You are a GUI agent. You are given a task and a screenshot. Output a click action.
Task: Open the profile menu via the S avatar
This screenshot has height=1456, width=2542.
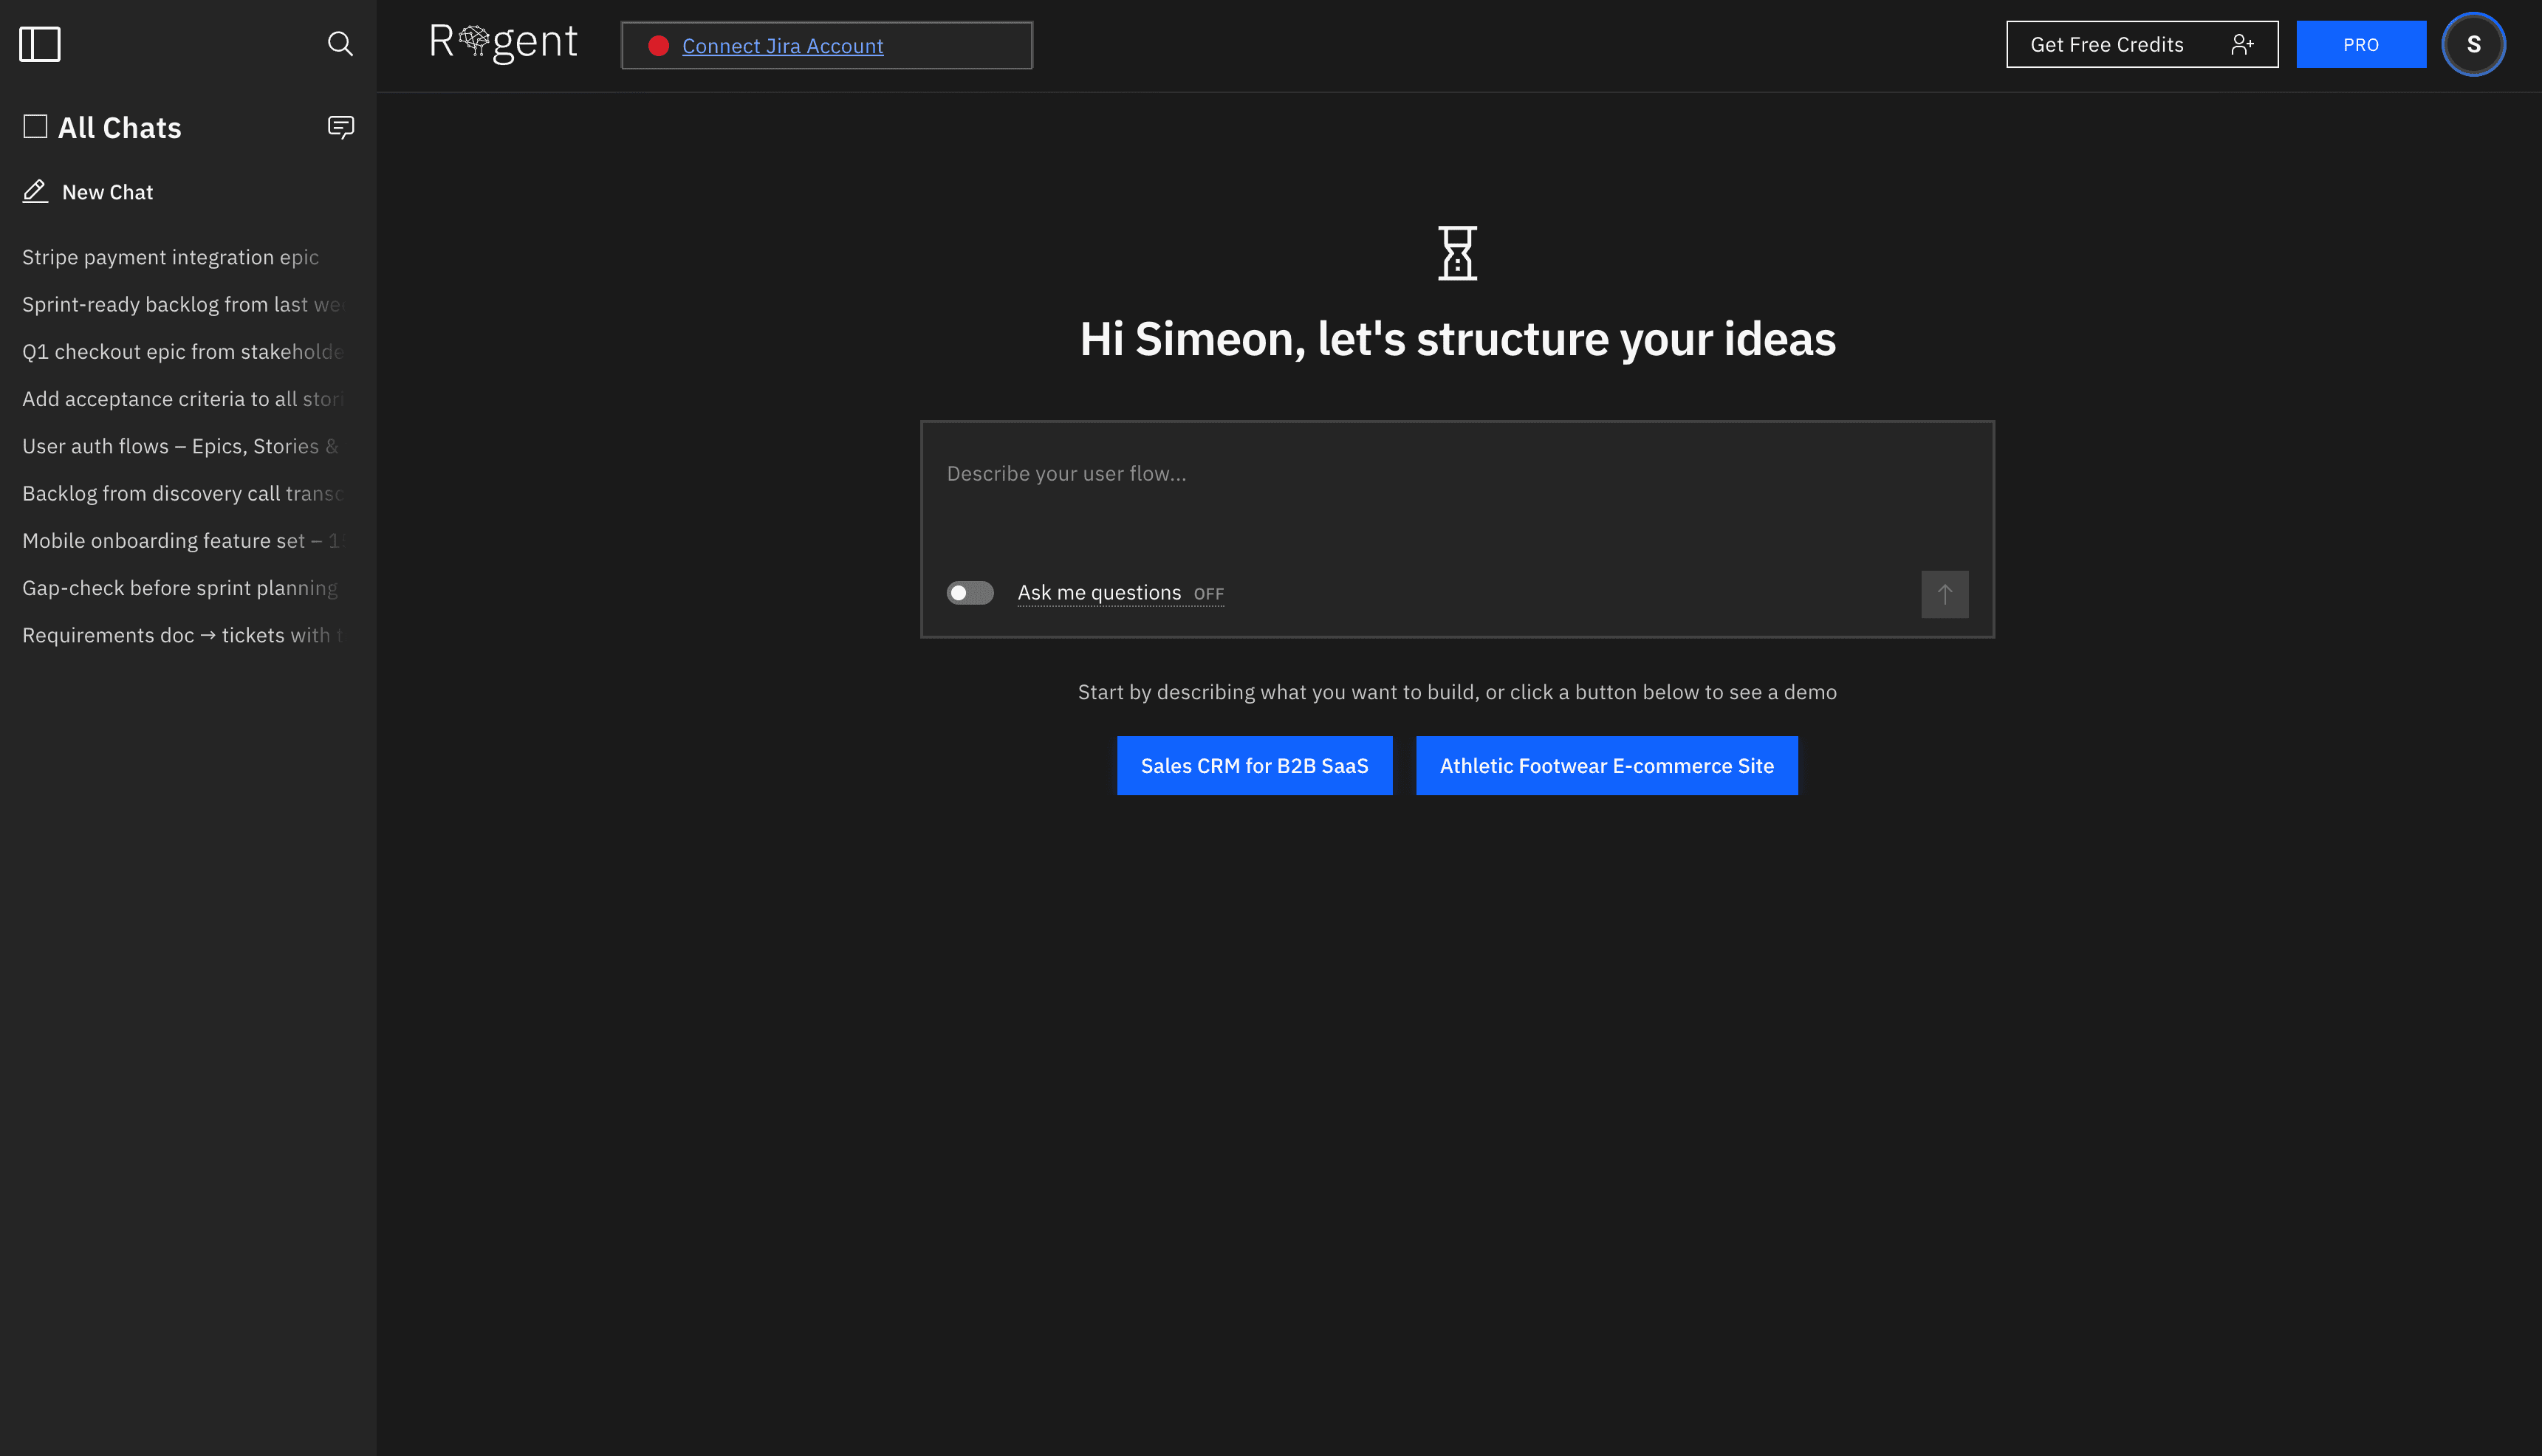coord(2473,44)
